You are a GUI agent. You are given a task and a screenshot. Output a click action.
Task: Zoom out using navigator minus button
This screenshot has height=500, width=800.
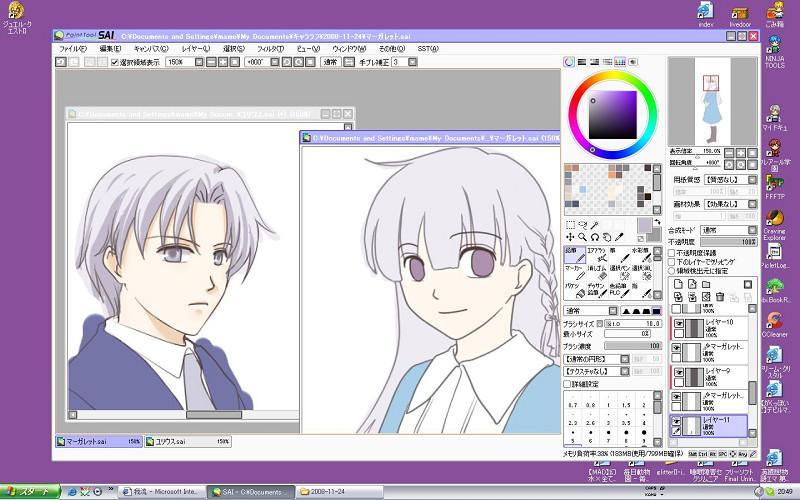[x=730, y=152]
